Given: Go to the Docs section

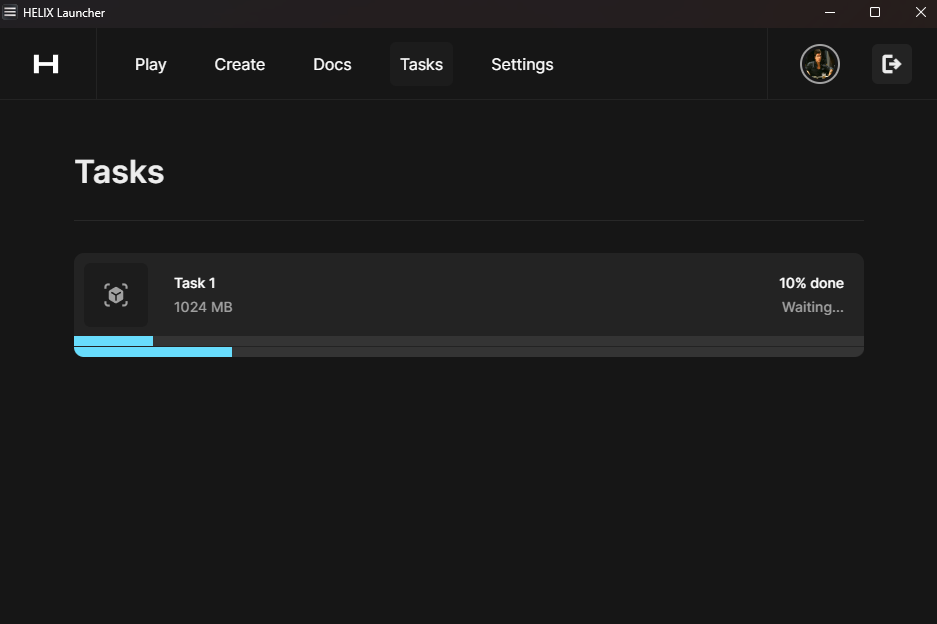Looking at the screenshot, I should [x=332, y=64].
